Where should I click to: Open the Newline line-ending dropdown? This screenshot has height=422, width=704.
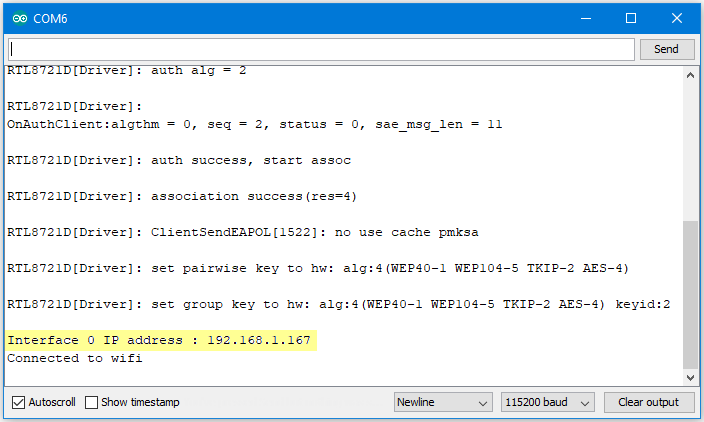(x=443, y=402)
